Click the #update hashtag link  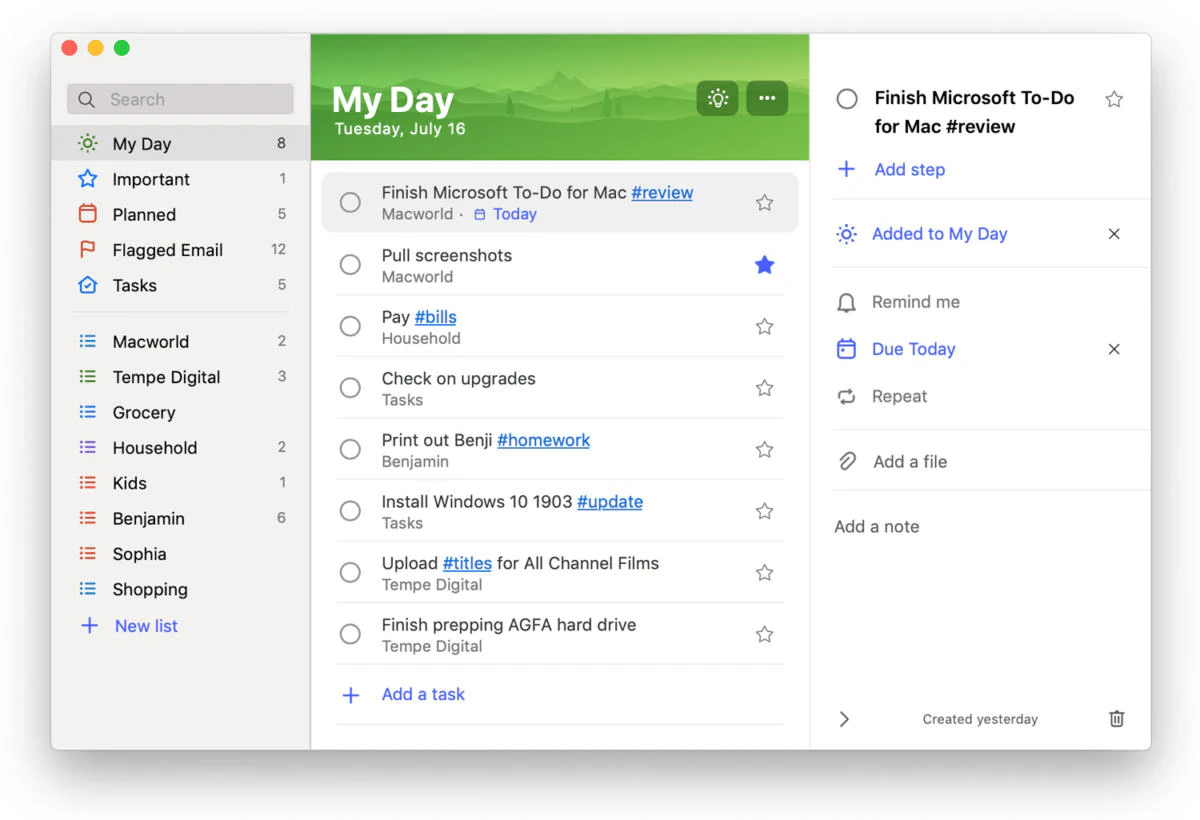[610, 502]
